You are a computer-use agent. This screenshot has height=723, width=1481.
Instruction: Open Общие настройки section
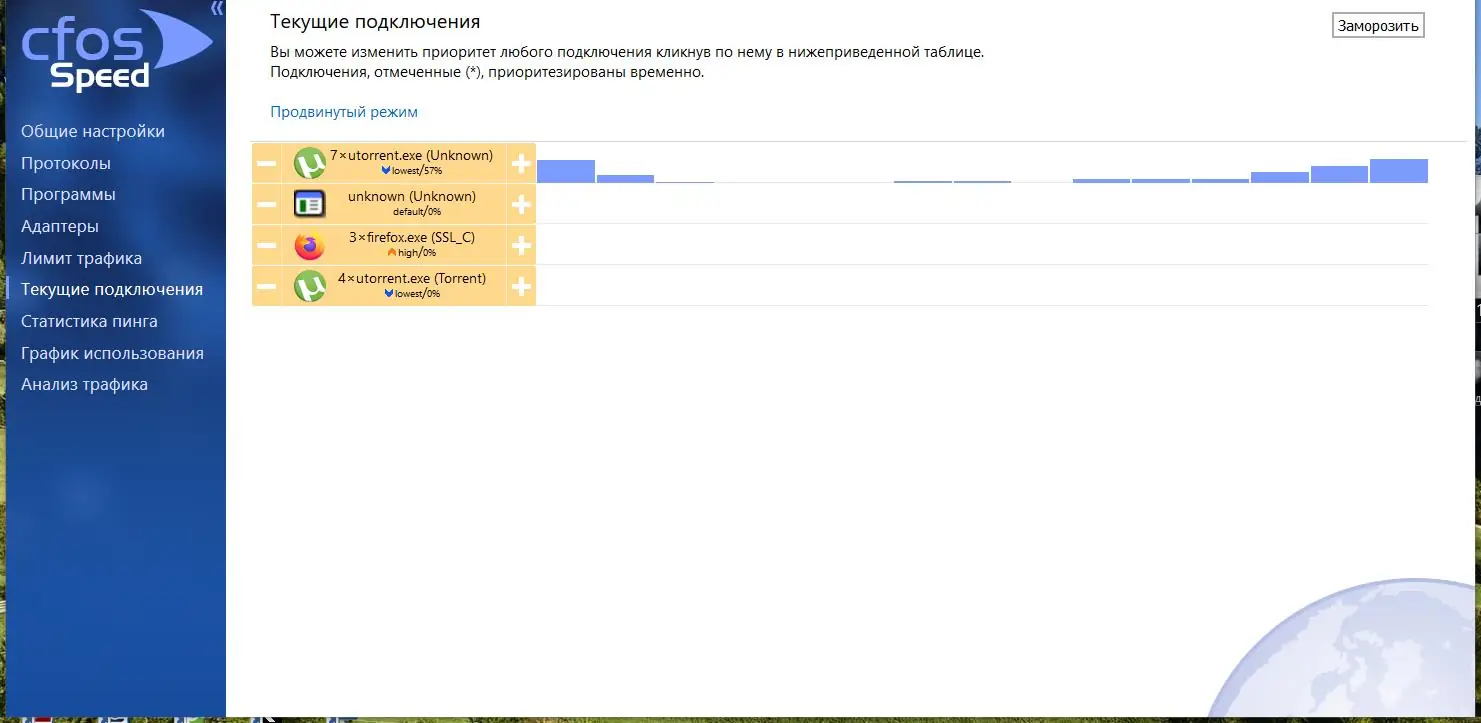(x=93, y=132)
